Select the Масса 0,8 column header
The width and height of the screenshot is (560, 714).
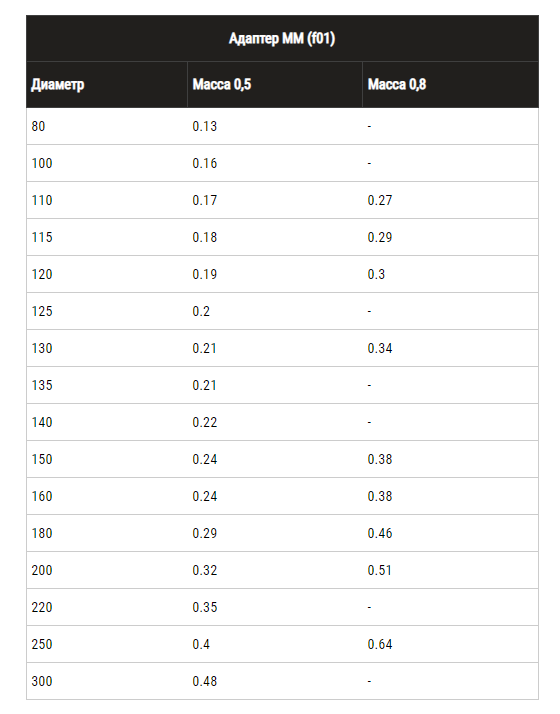coord(397,84)
